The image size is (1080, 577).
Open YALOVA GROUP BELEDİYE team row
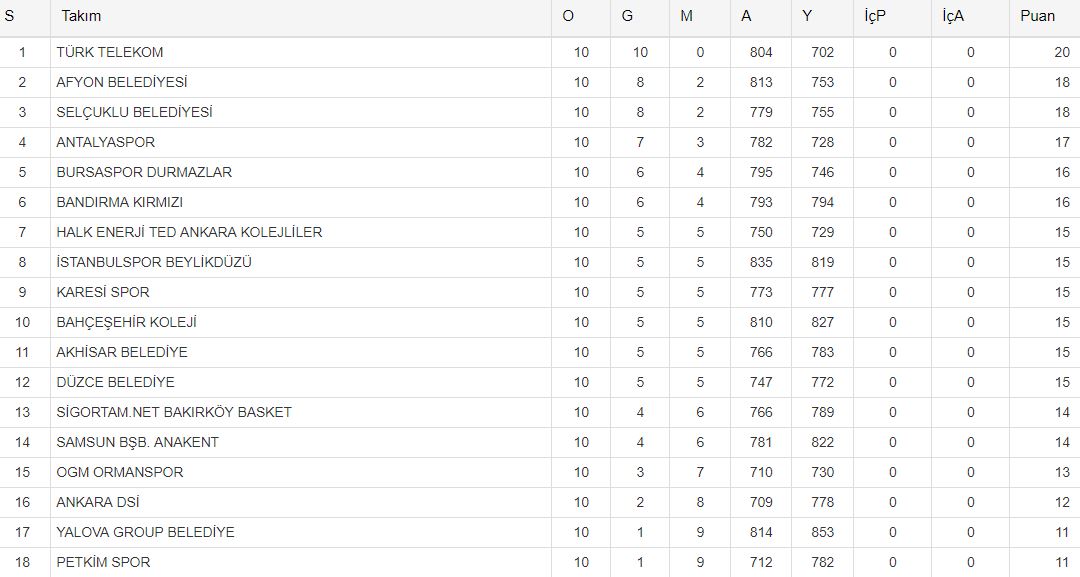145,532
